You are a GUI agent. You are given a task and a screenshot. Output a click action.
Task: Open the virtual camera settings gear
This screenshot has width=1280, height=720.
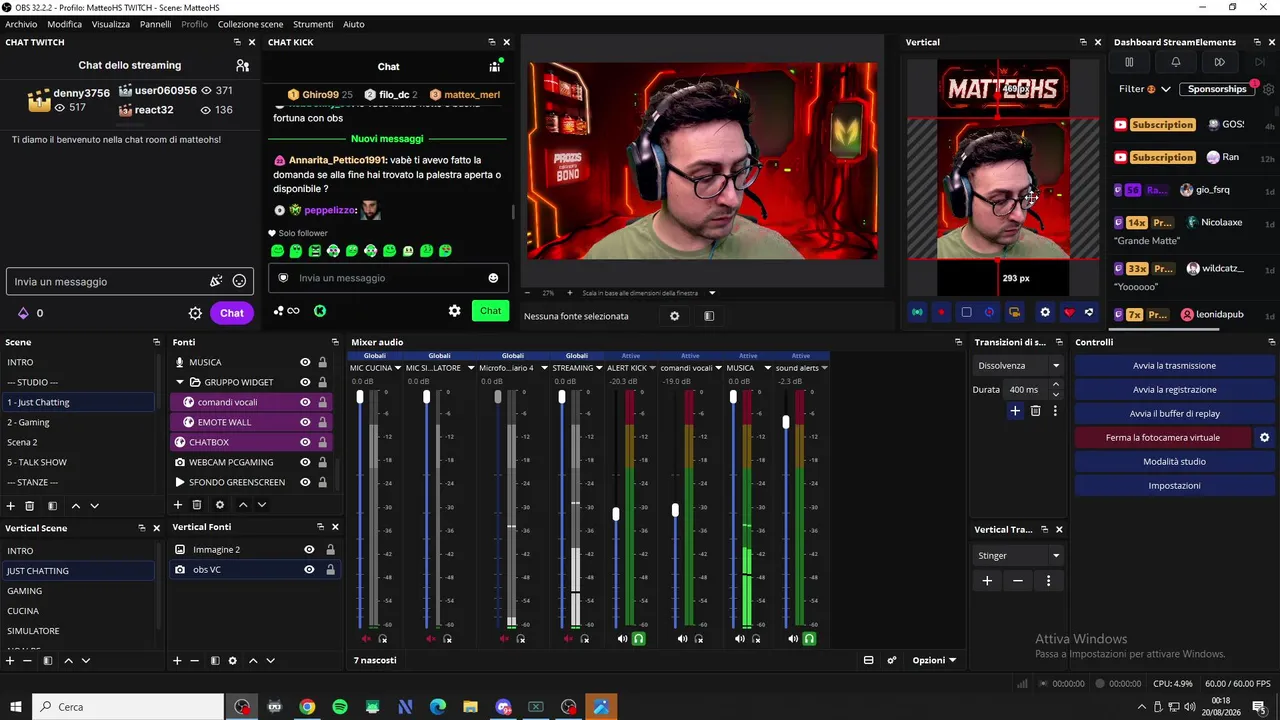click(x=1264, y=438)
